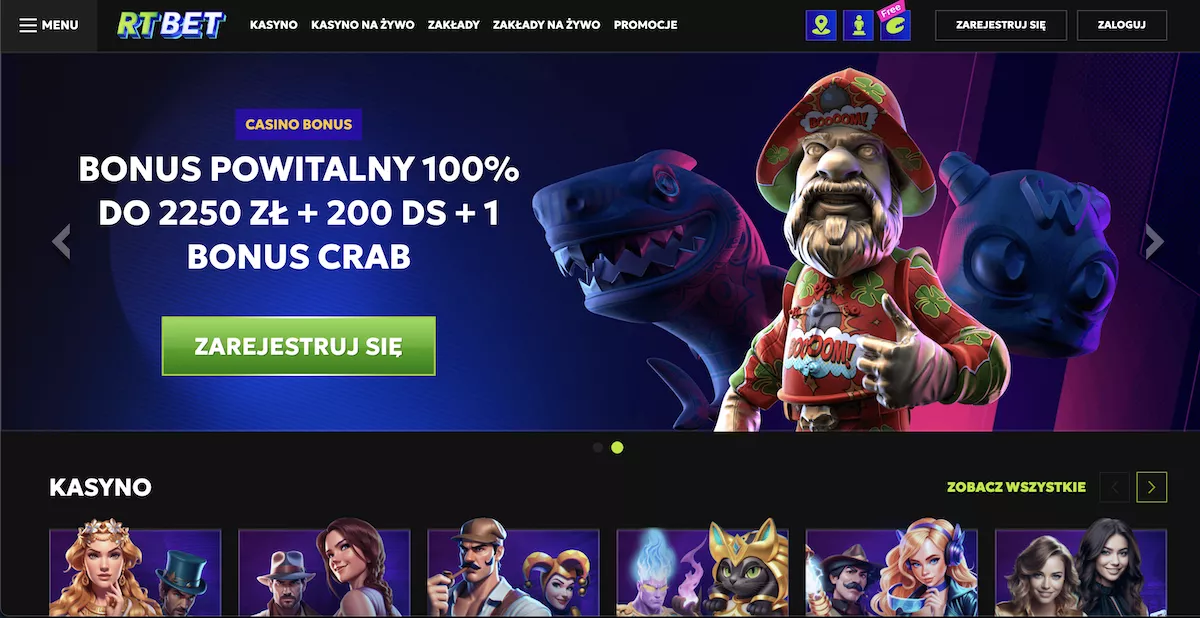Image resolution: width=1200 pixels, height=618 pixels.
Task: Open the golden cat game thumbnail
Action: tap(703, 572)
